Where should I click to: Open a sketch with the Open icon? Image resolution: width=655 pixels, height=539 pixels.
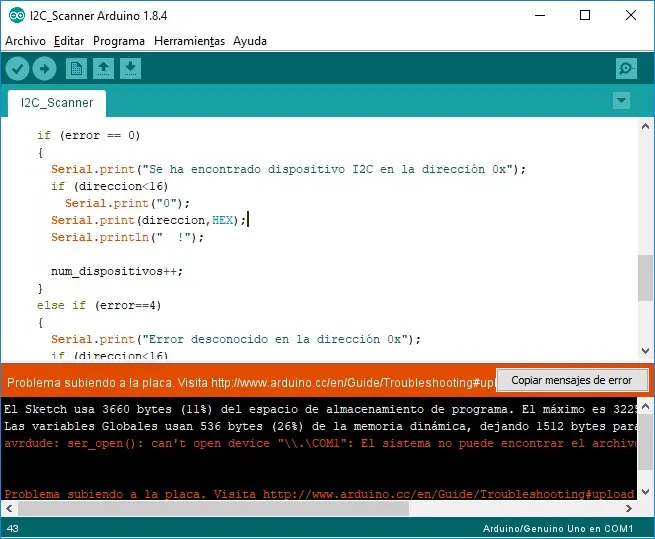[x=103, y=68]
